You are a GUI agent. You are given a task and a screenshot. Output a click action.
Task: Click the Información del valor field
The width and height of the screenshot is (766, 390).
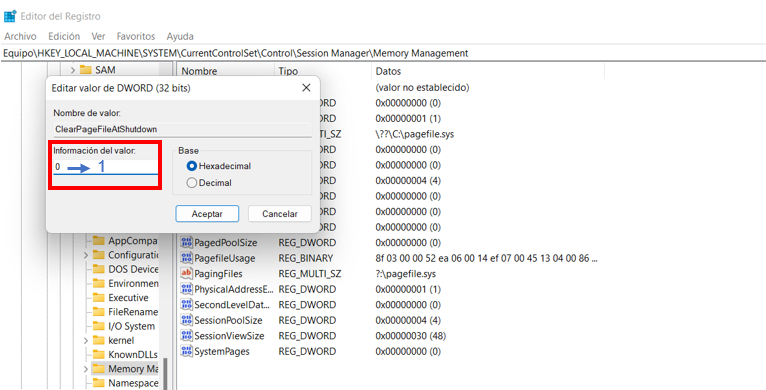click(106, 167)
